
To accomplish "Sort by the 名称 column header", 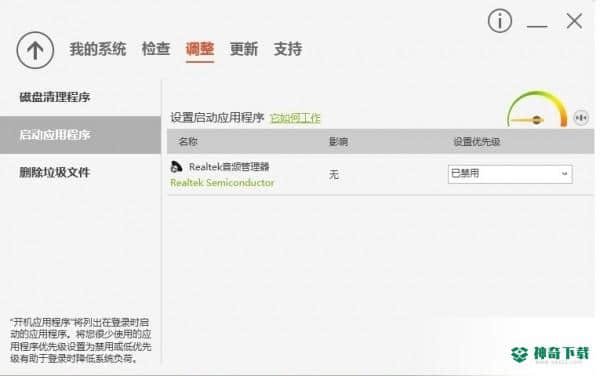I will pyautogui.click(x=188, y=142).
